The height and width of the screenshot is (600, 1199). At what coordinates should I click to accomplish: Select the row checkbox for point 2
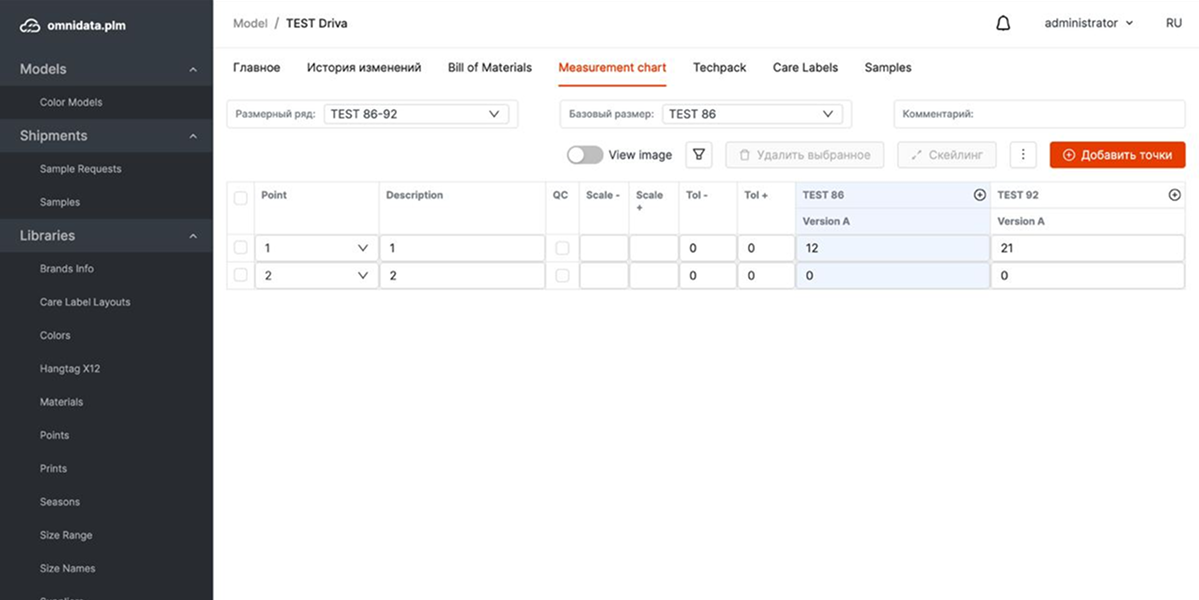pyautogui.click(x=240, y=275)
